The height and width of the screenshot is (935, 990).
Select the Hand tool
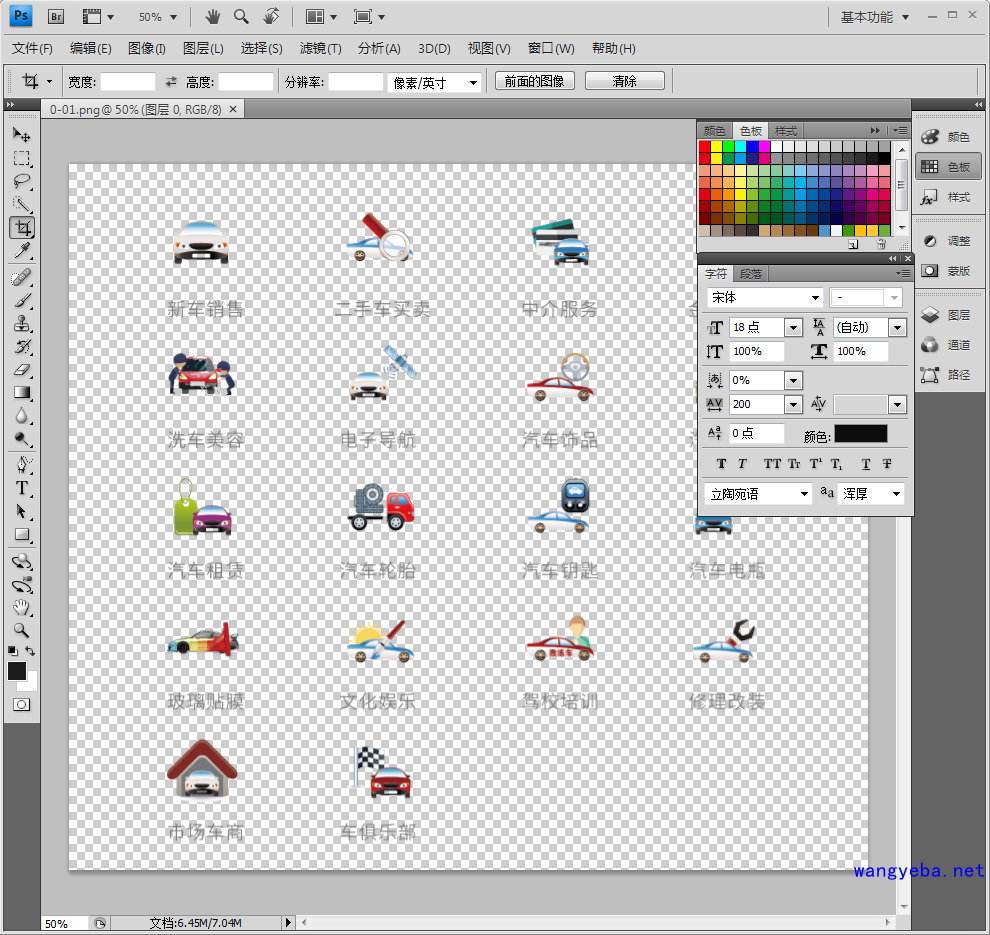click(x=22, y=608)
